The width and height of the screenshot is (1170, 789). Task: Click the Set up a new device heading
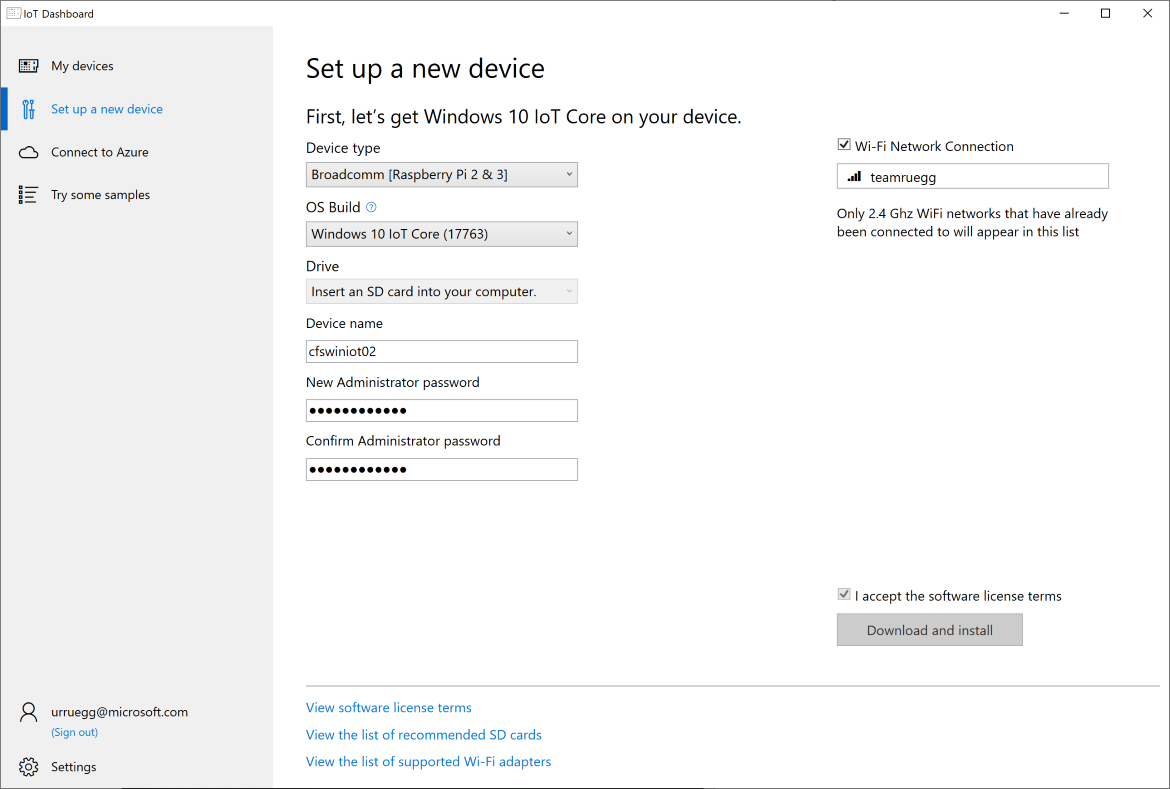425,69
